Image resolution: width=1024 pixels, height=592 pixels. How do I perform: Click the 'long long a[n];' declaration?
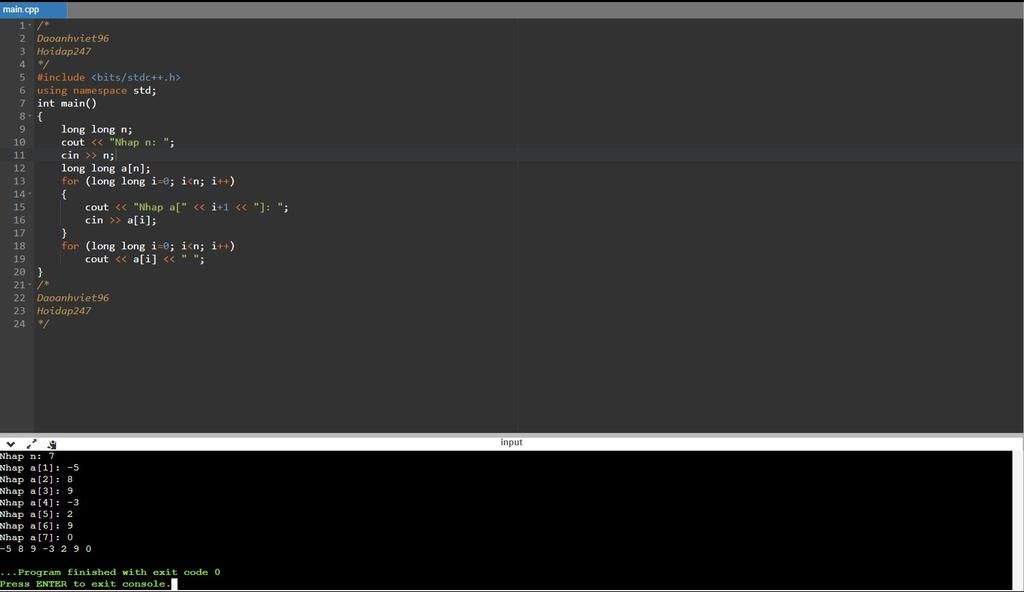pos(105,168)
